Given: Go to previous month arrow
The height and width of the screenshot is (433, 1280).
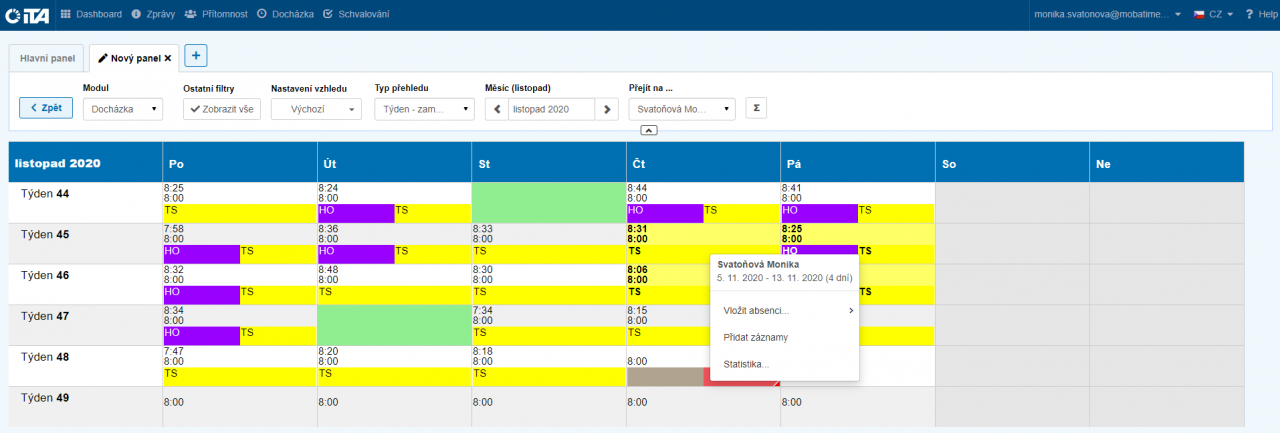Looking at the screenshot, I should [x=496, y=109].
